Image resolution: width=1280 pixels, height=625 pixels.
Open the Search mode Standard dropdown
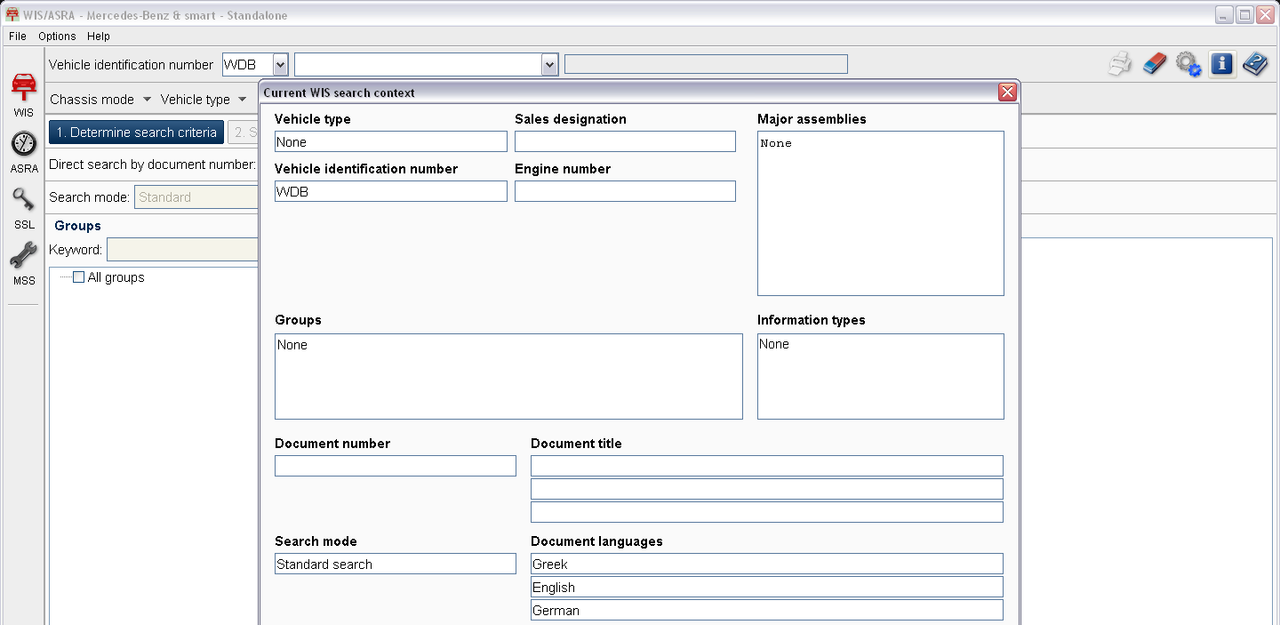pyautogui.click(x=196, y=197)
